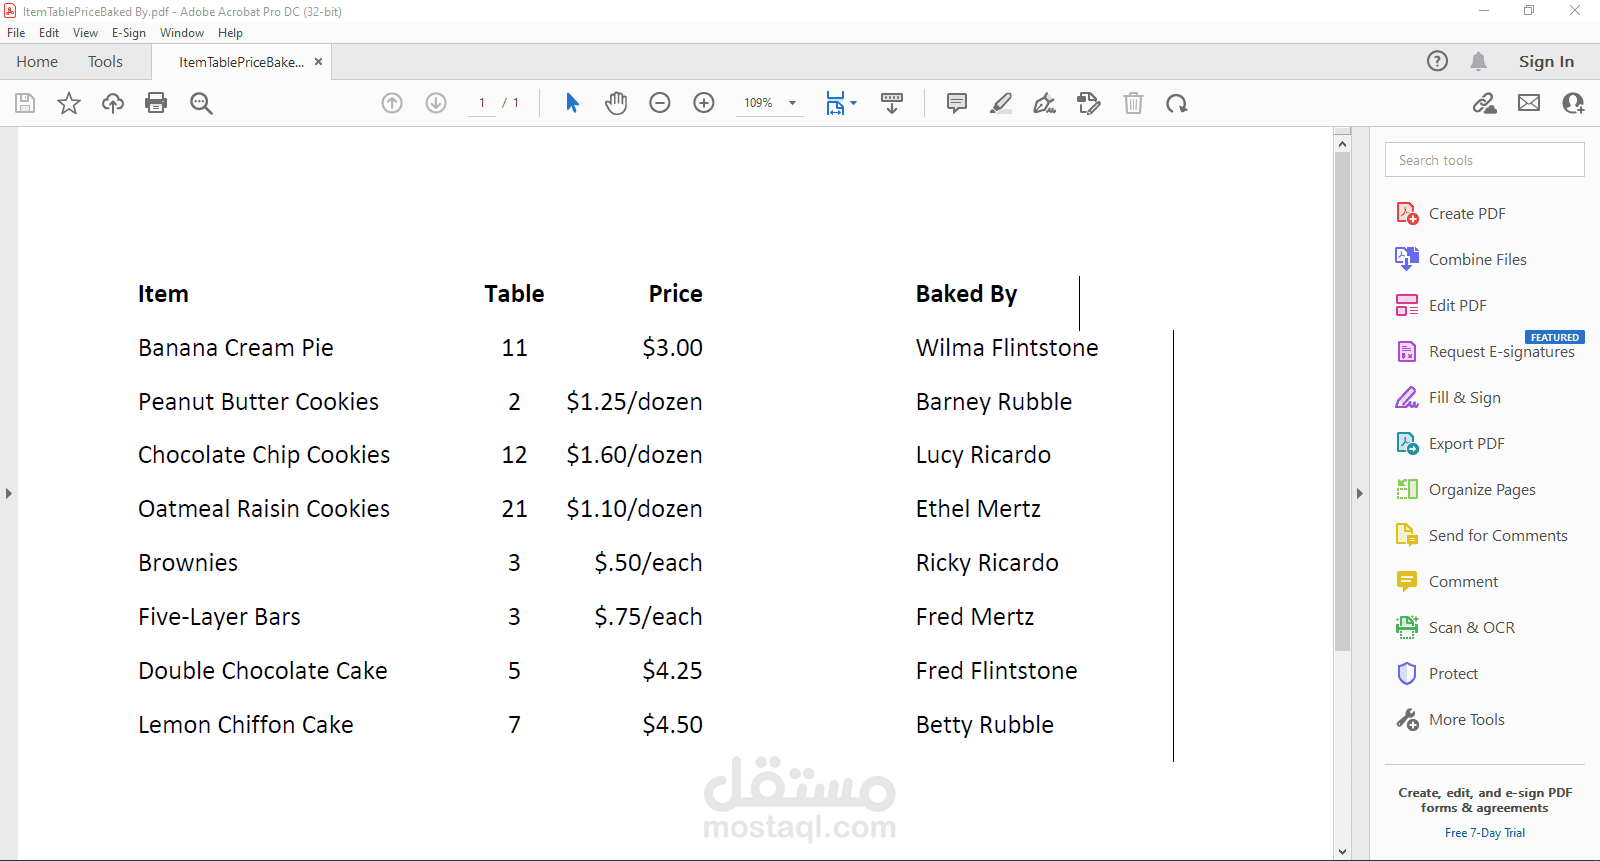1600x861 pixels.
Task: Click the Sign document pen icon
Action: pos(1045,103)
